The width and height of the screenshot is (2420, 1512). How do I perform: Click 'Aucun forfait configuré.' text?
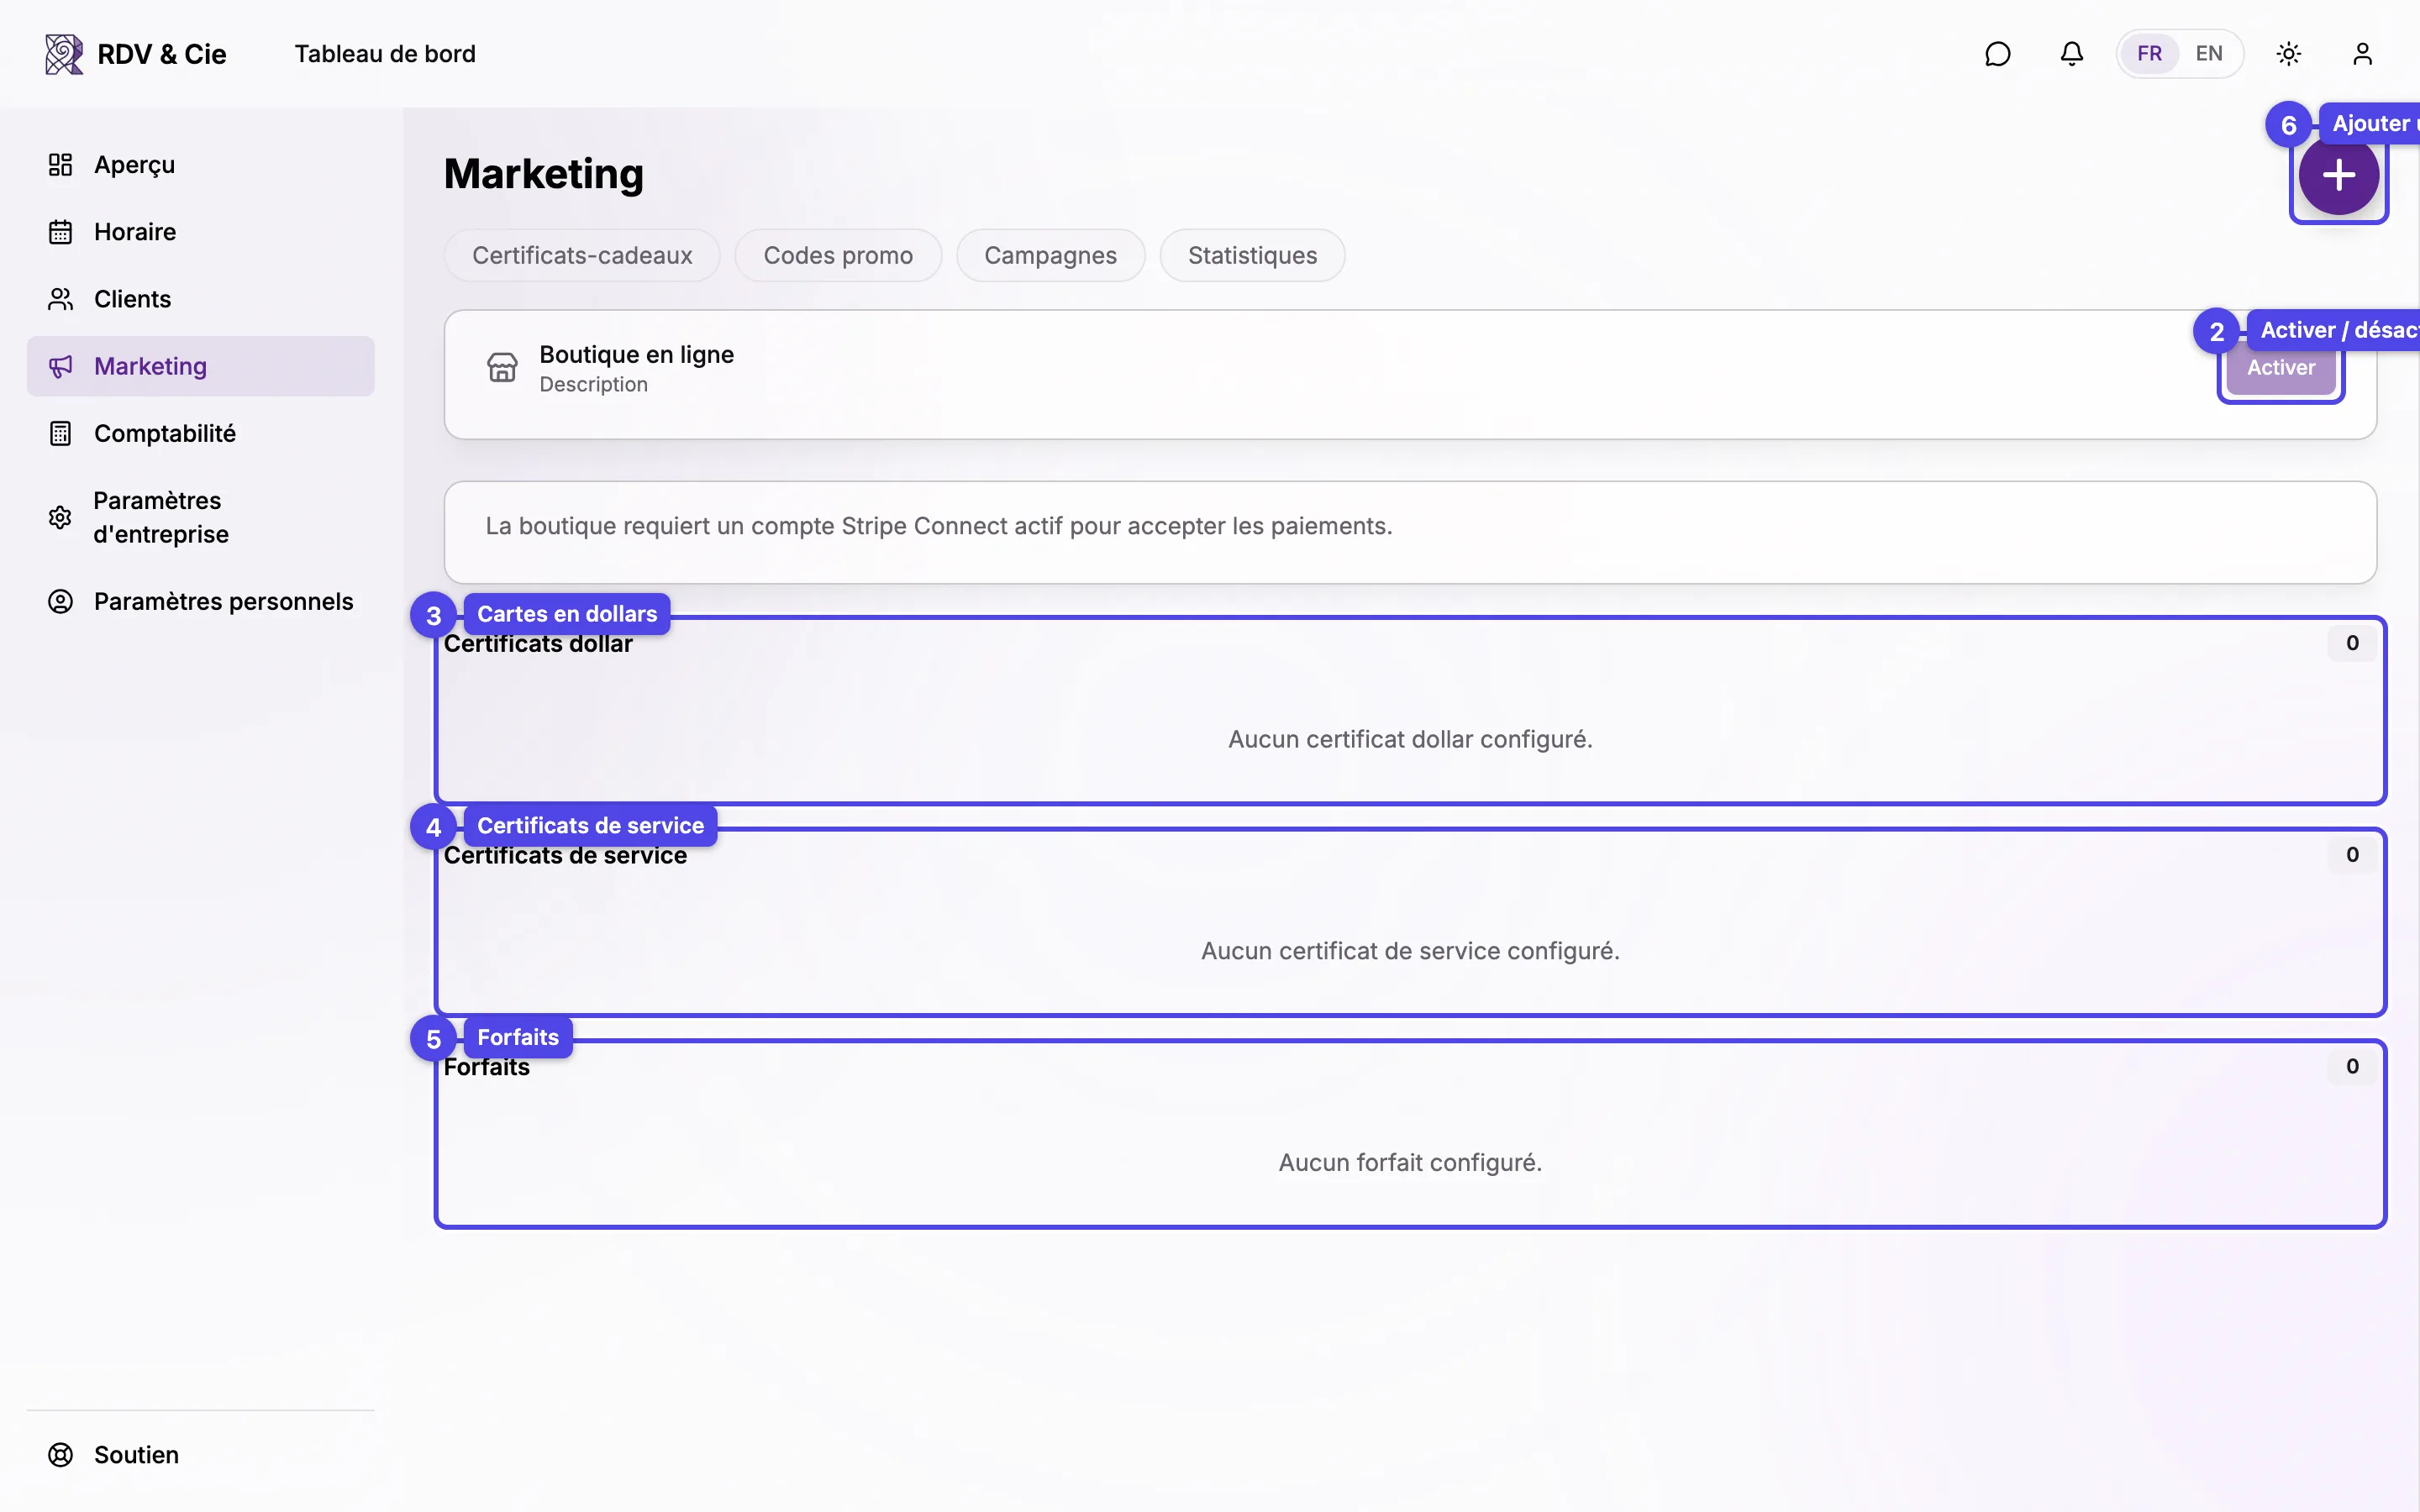tap(1410, 1162)
